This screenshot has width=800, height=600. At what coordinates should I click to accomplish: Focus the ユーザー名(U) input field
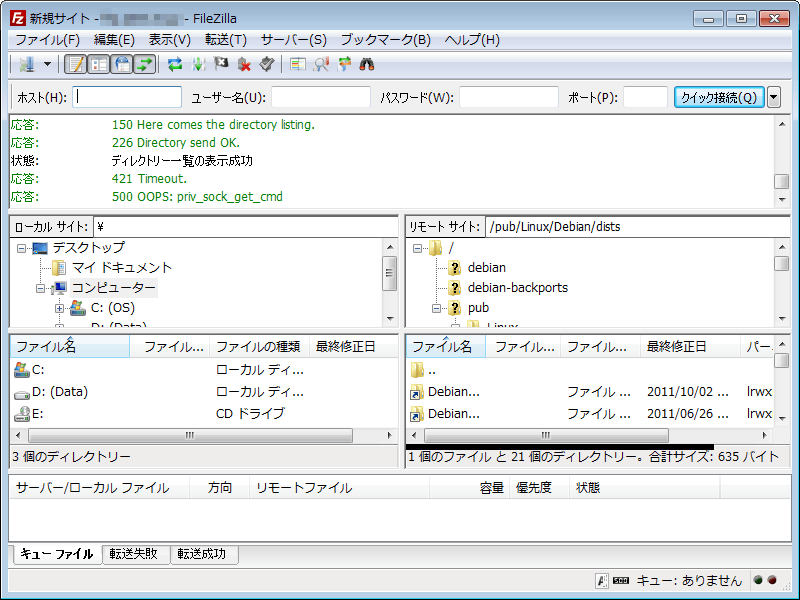tap(321, 97)
